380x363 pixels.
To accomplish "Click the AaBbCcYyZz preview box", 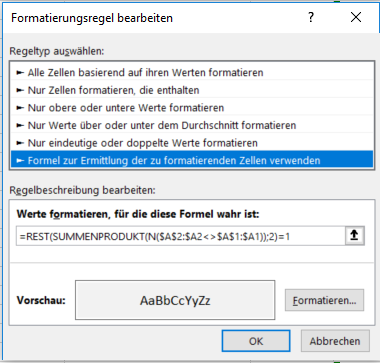I will tap(175, 300).
